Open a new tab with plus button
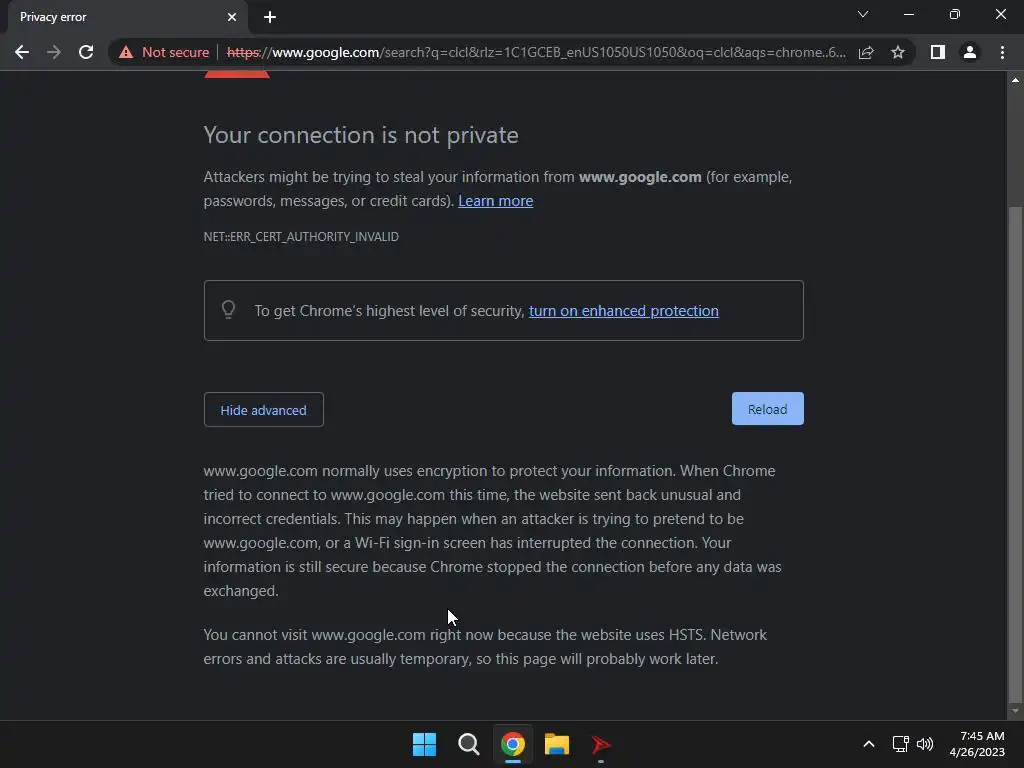The width and height of the screenshot is (1024, 768). (x=270, y=17)
